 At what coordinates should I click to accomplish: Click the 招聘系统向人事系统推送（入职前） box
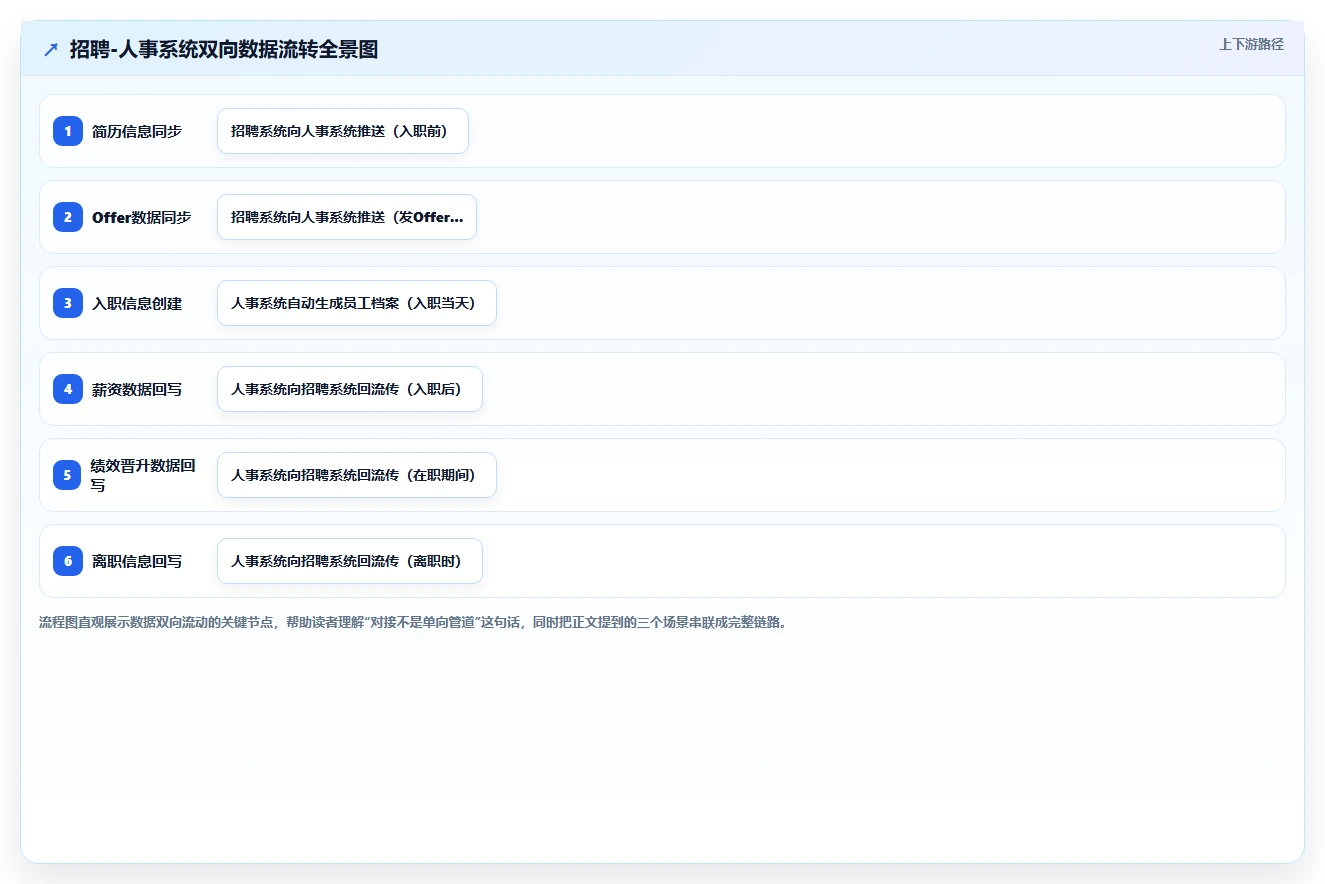(x=343, y=131)
